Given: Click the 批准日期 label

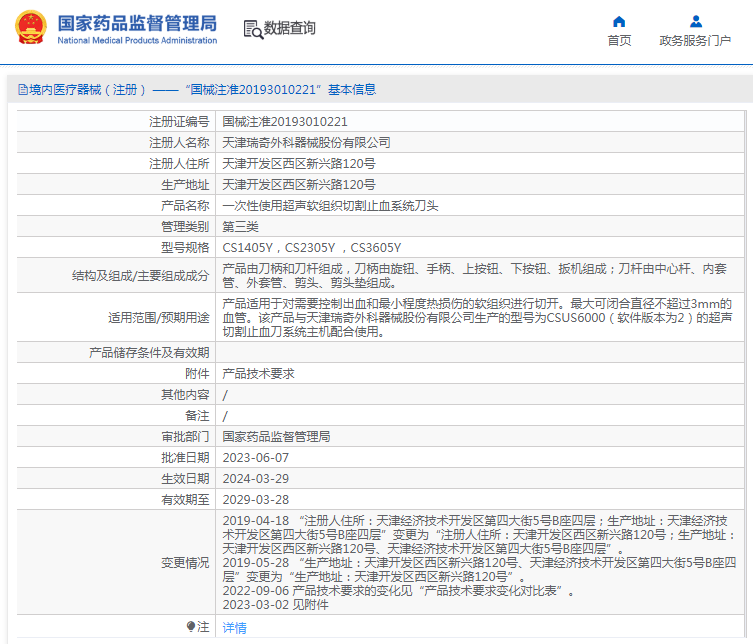Looking at the screenshot, I should point(185,458).
